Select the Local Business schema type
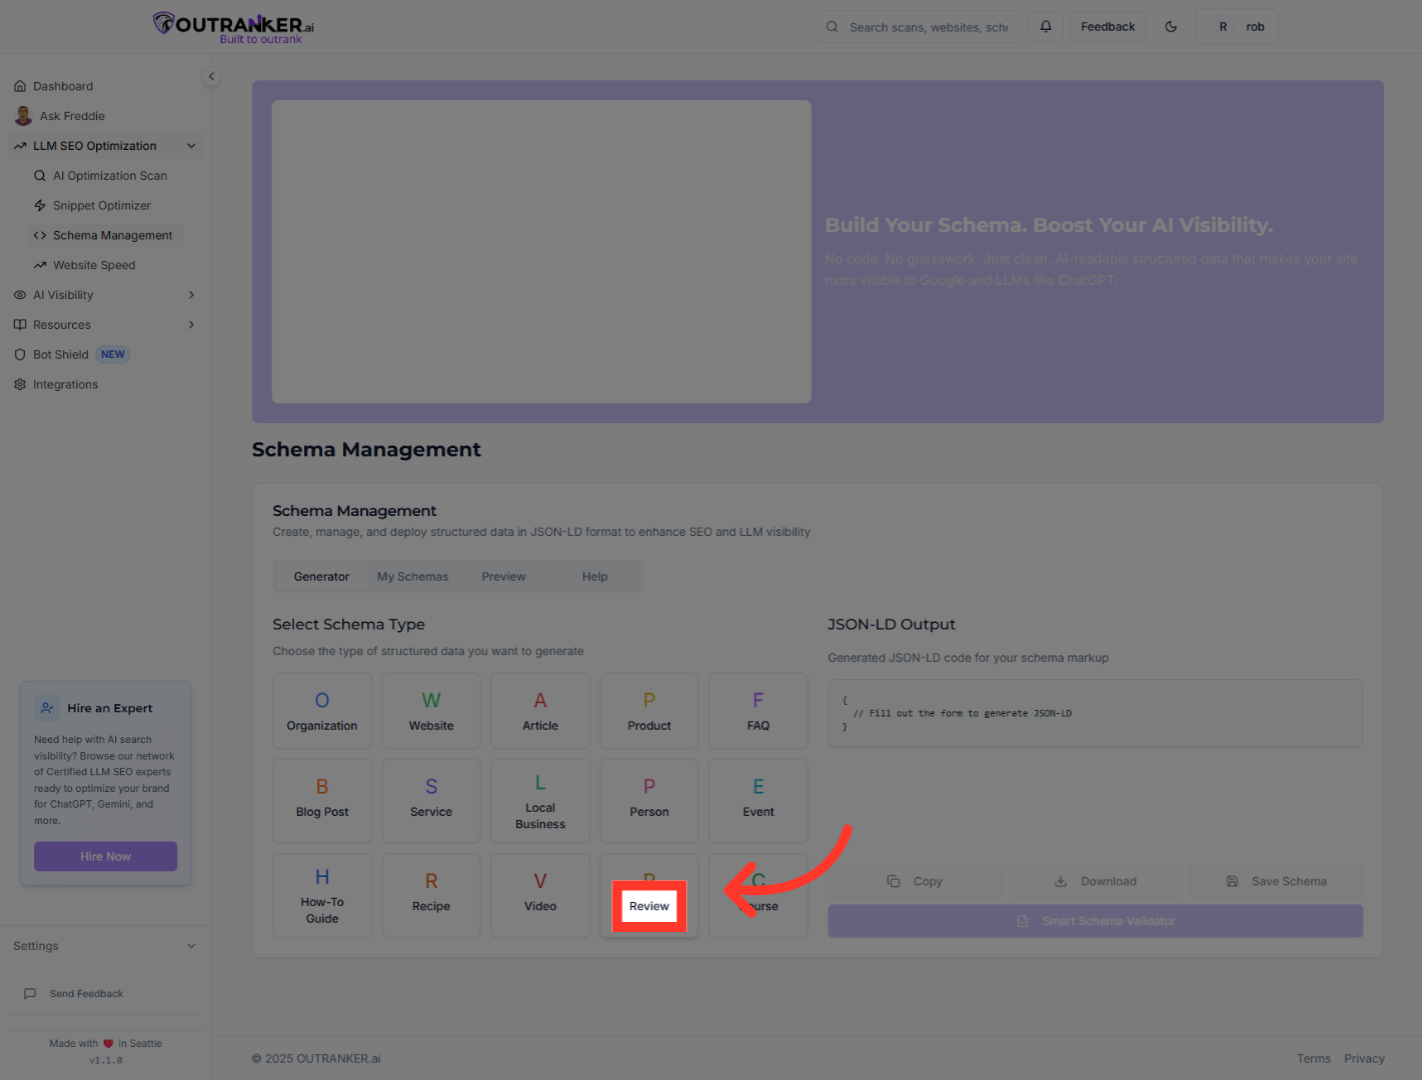The width and height of the screenshot is (1422, 1080). [x=540, y=801]
